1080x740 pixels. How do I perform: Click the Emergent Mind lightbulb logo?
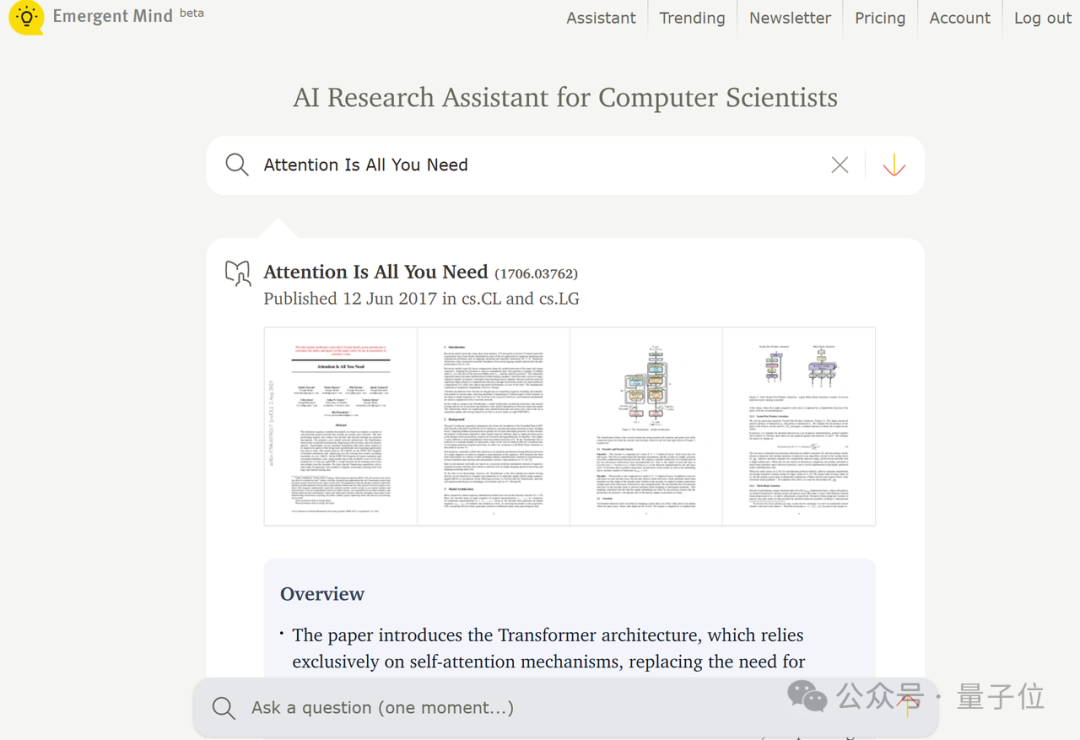pyautogui.click(x=26, y=18)
